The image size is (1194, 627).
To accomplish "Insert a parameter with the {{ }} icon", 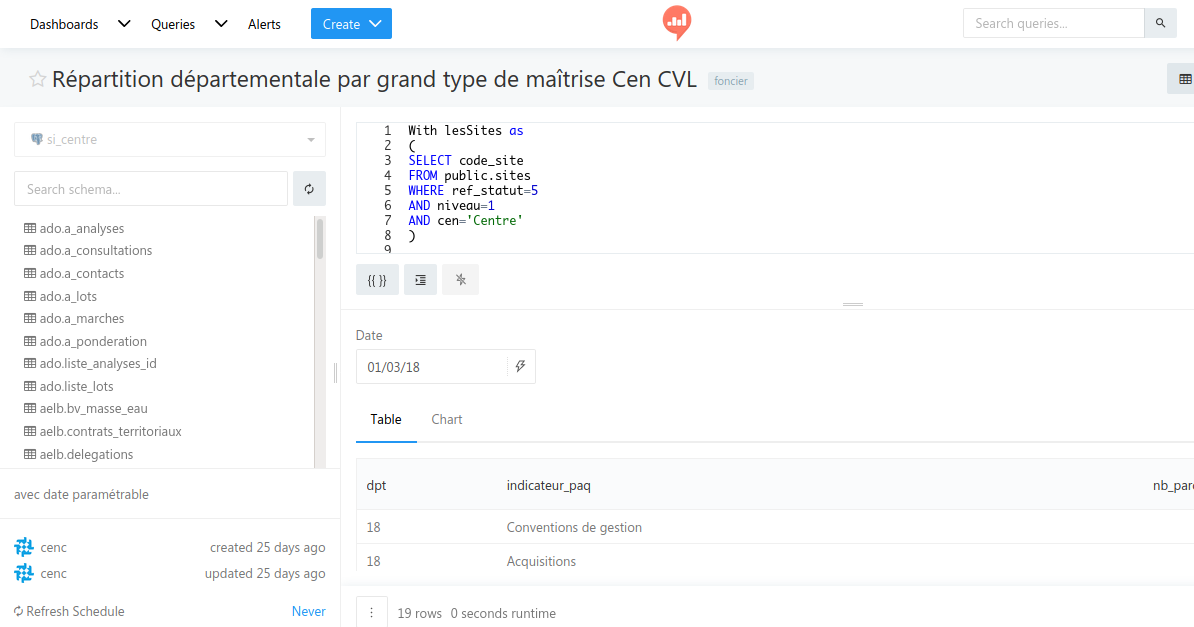I will pyautogui.click(x=377, y=279).
